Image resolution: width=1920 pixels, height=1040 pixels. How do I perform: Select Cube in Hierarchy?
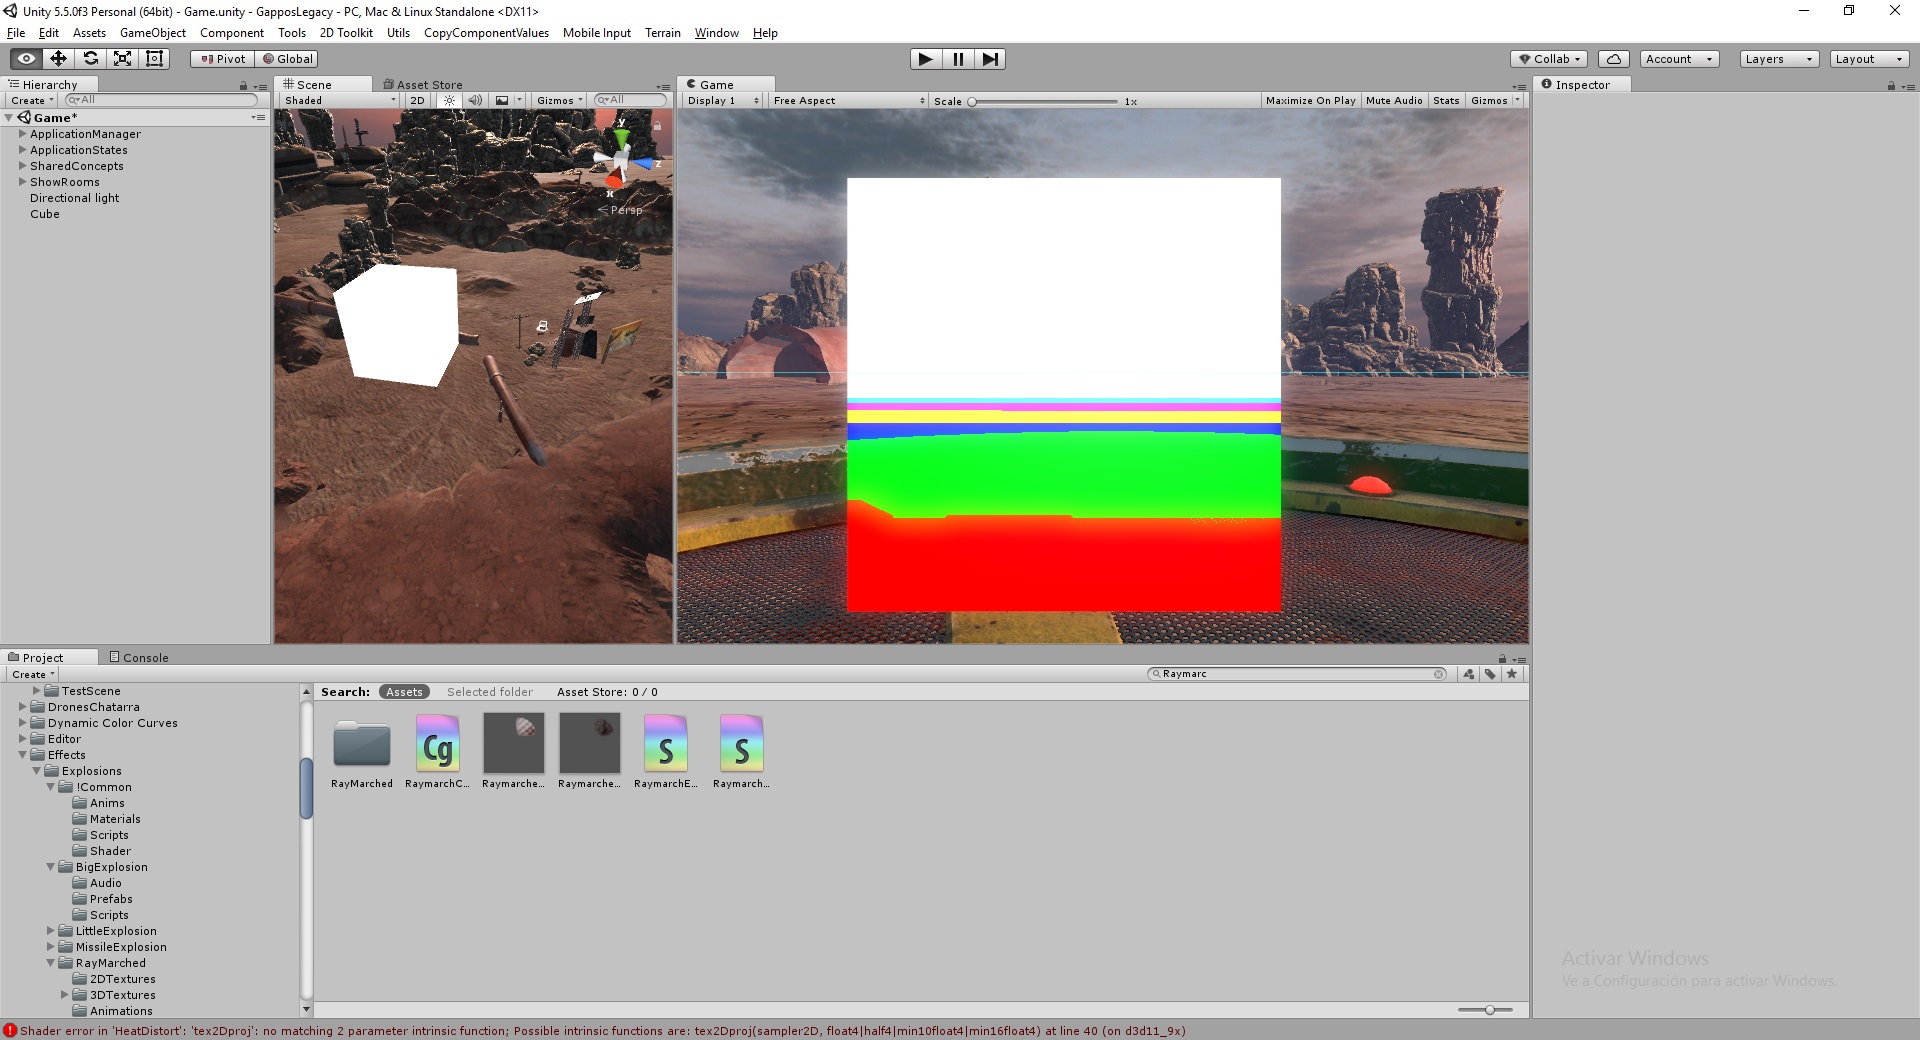tap(45, 214)
